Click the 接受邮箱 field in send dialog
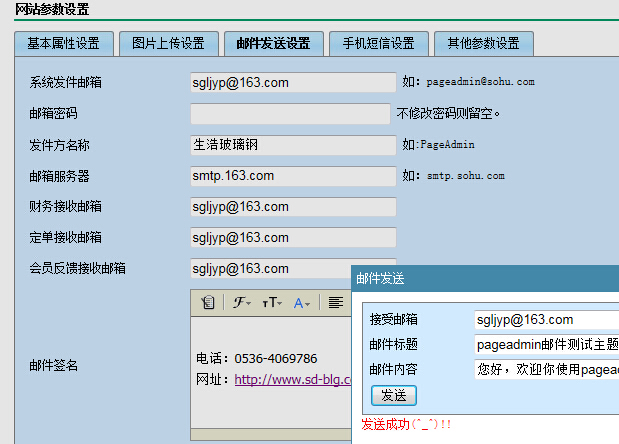The image size is (619, 444). (x=546, y=320)
